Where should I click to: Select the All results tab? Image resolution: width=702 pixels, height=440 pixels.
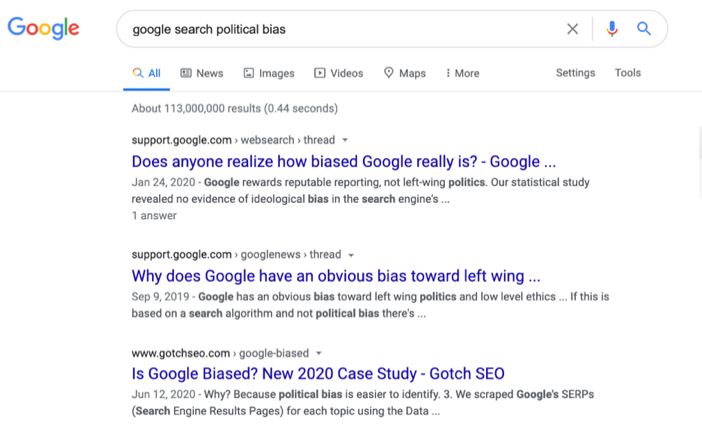coord(146,73)
